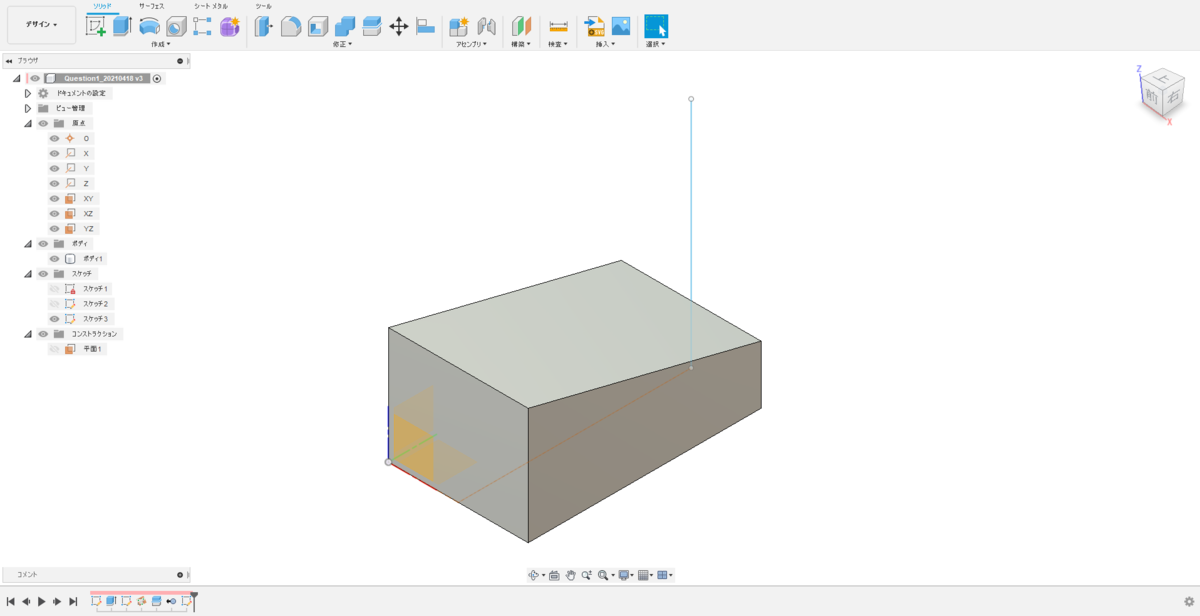Viewport: 1200px width, 616px height.
Task: Toggle visibility of XY plane
Action: click(x=55, y=198)
